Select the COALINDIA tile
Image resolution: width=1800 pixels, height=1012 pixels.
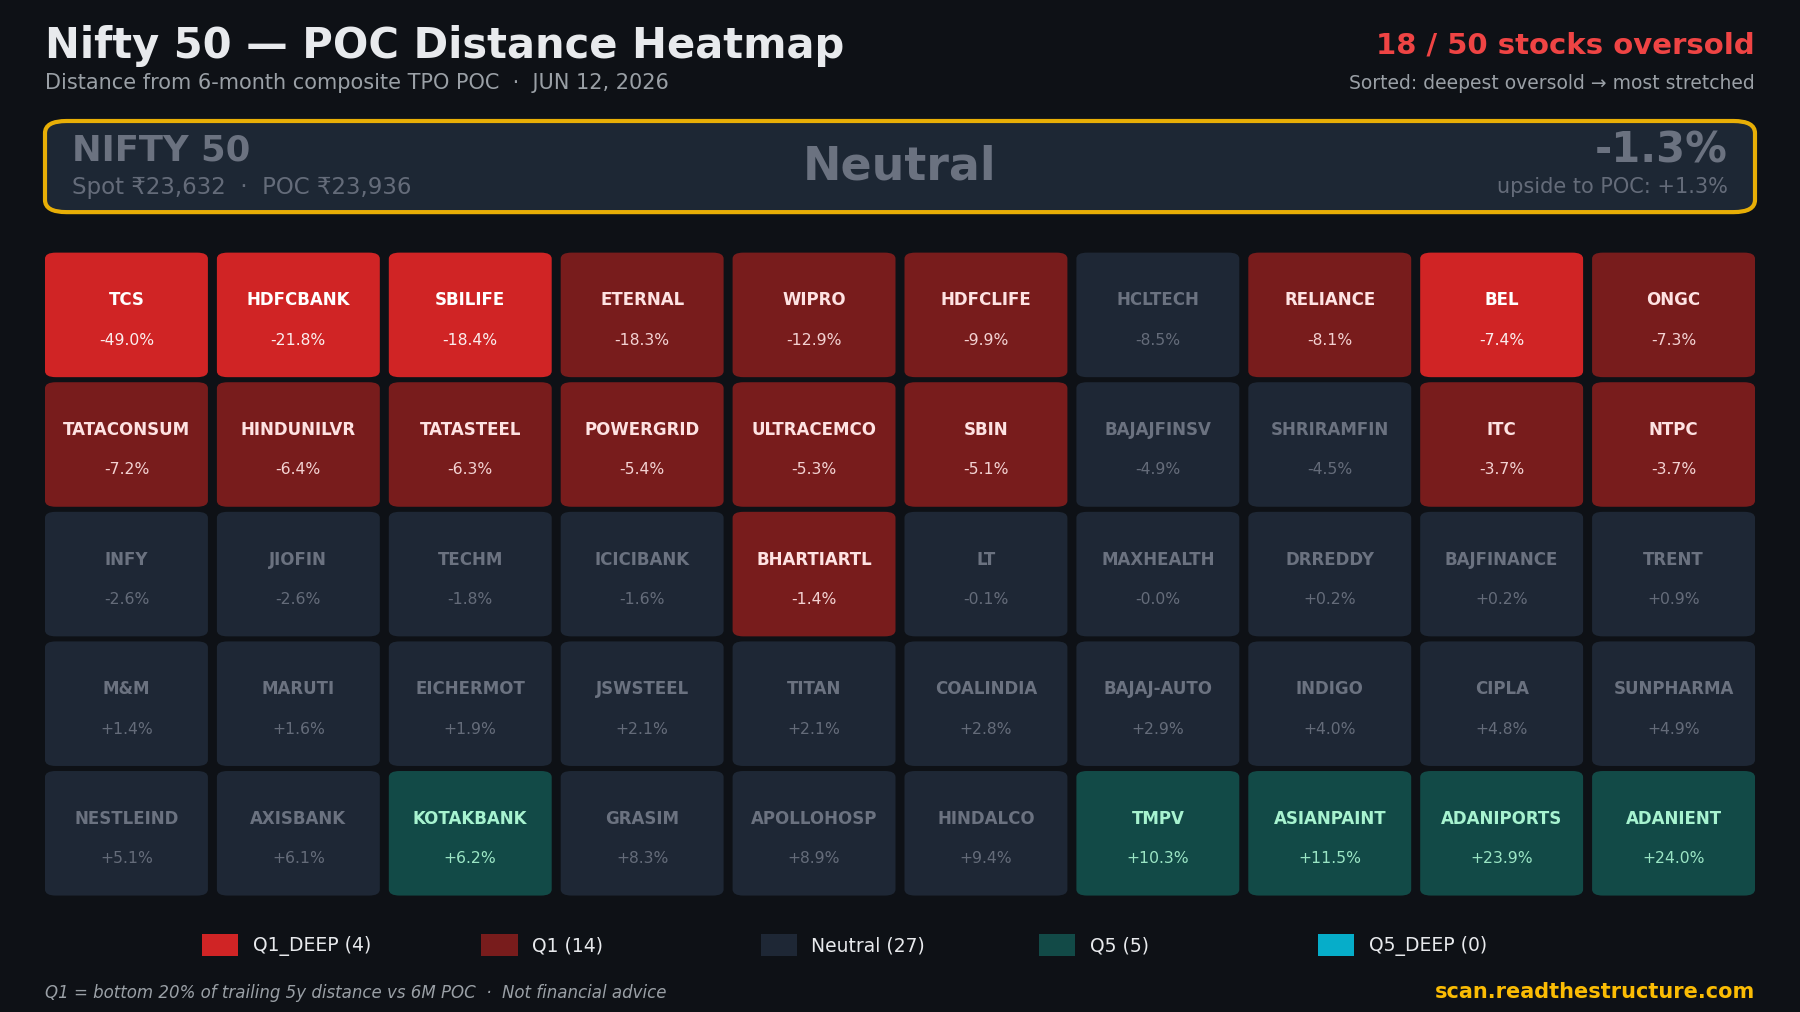pyautogui.click(x=986, y=704)
